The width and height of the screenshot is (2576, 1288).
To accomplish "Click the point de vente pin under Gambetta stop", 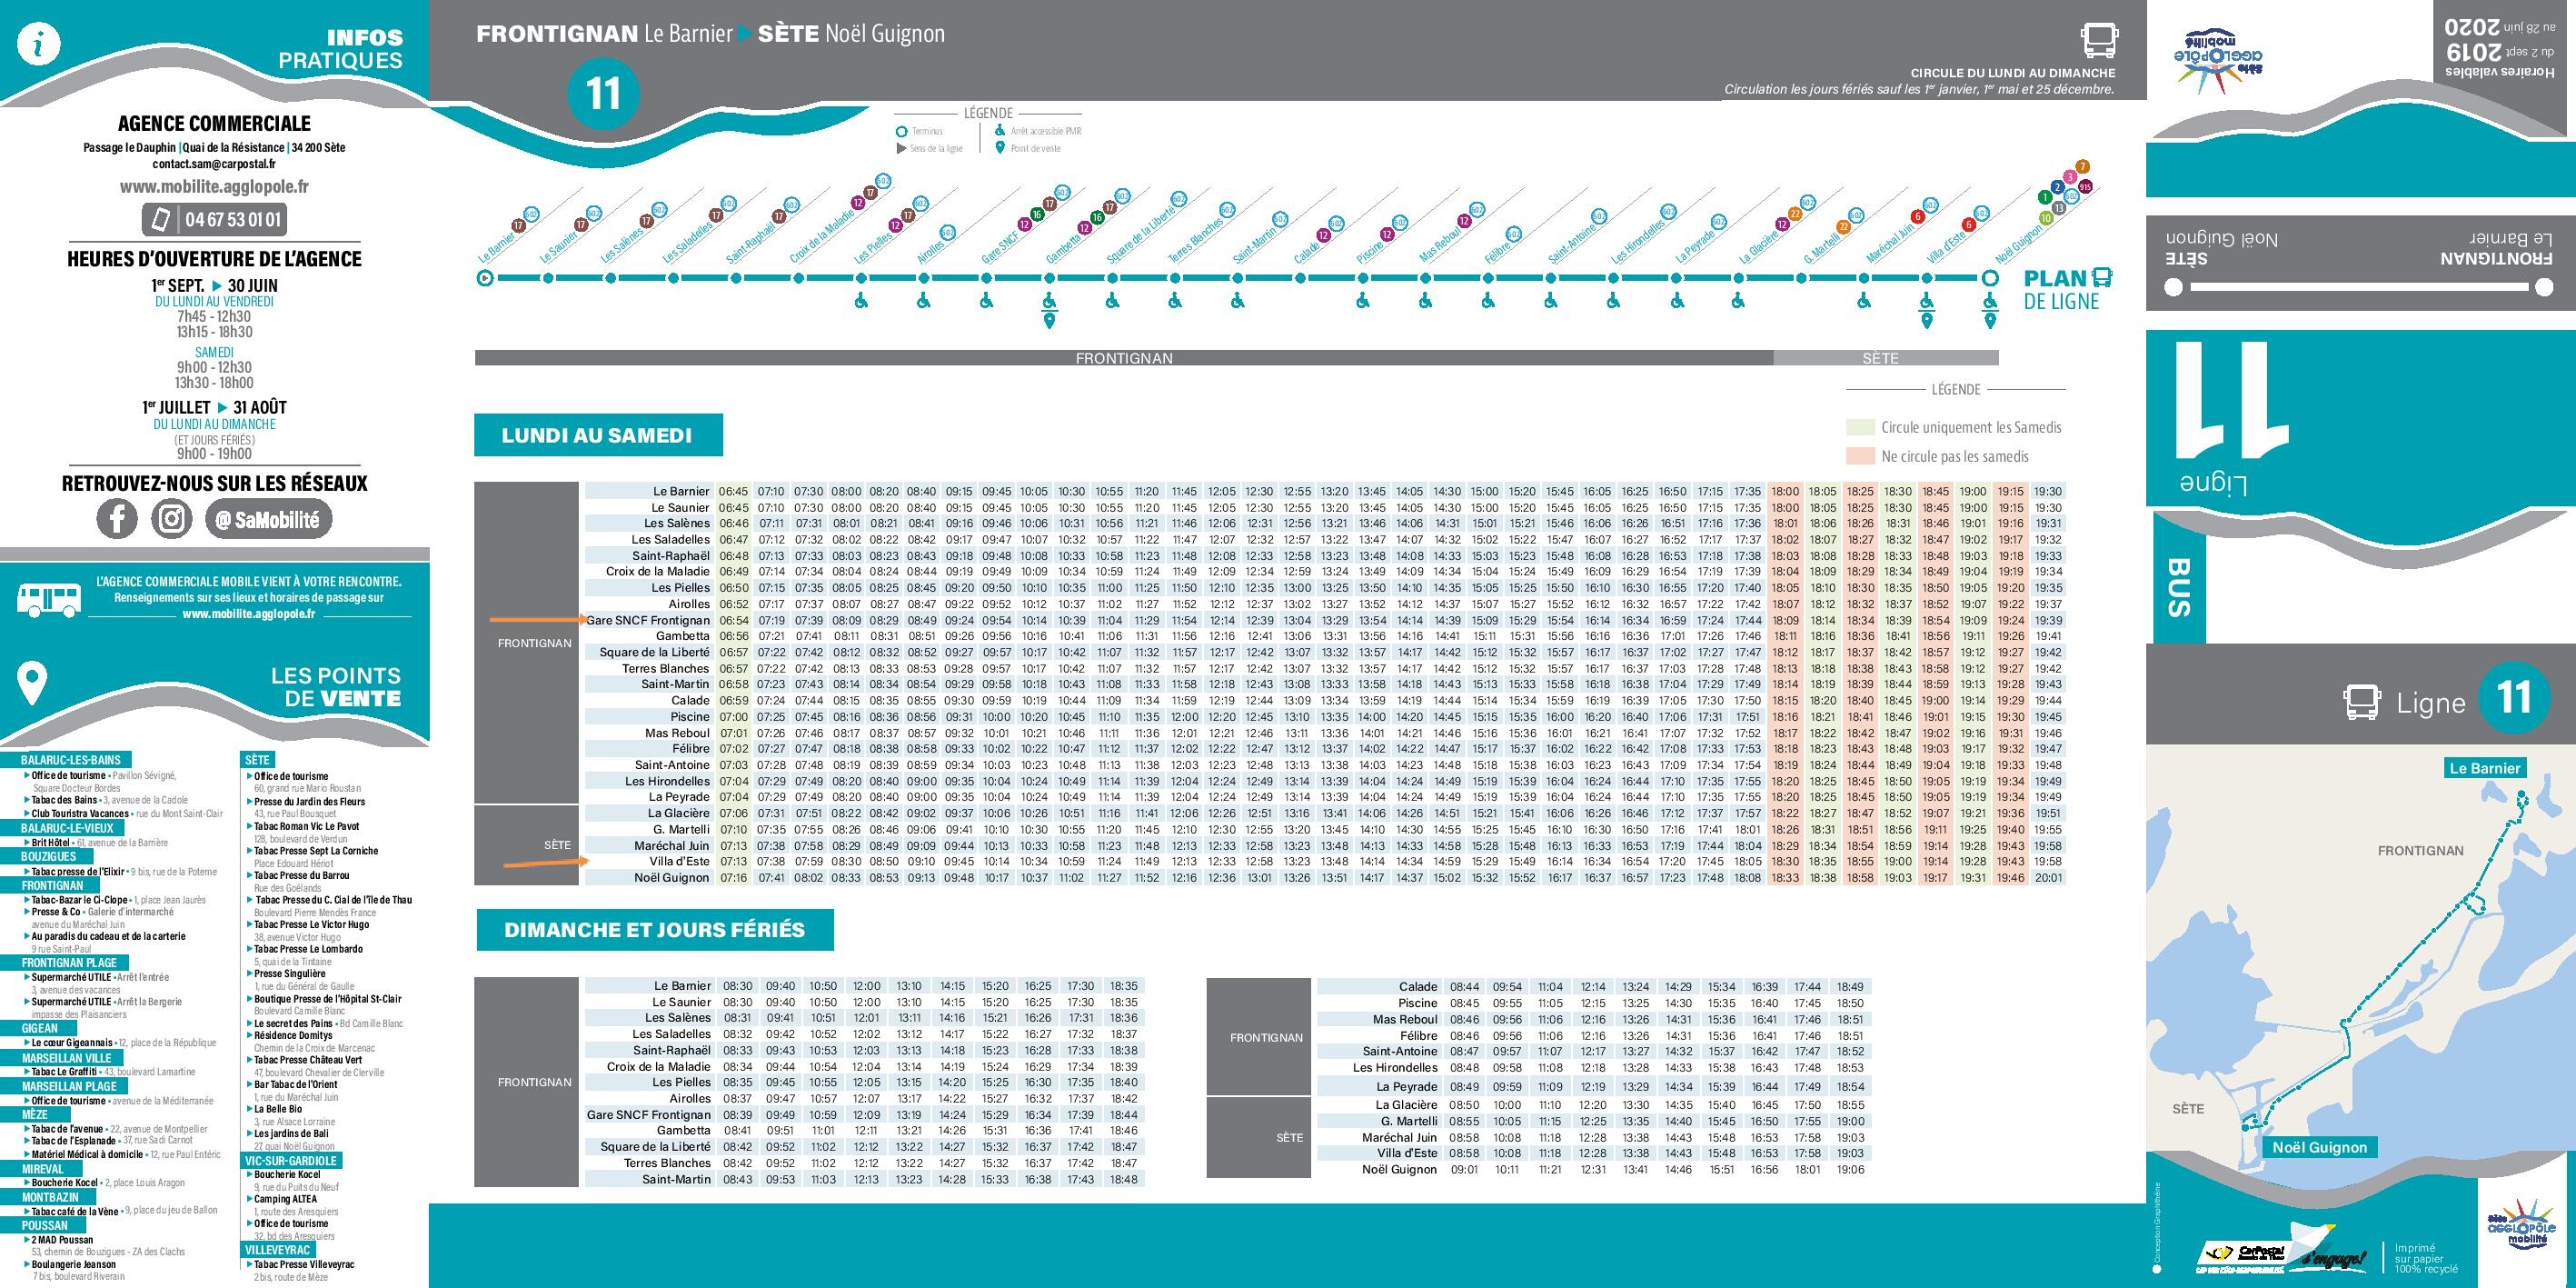I will (1049, 320).
